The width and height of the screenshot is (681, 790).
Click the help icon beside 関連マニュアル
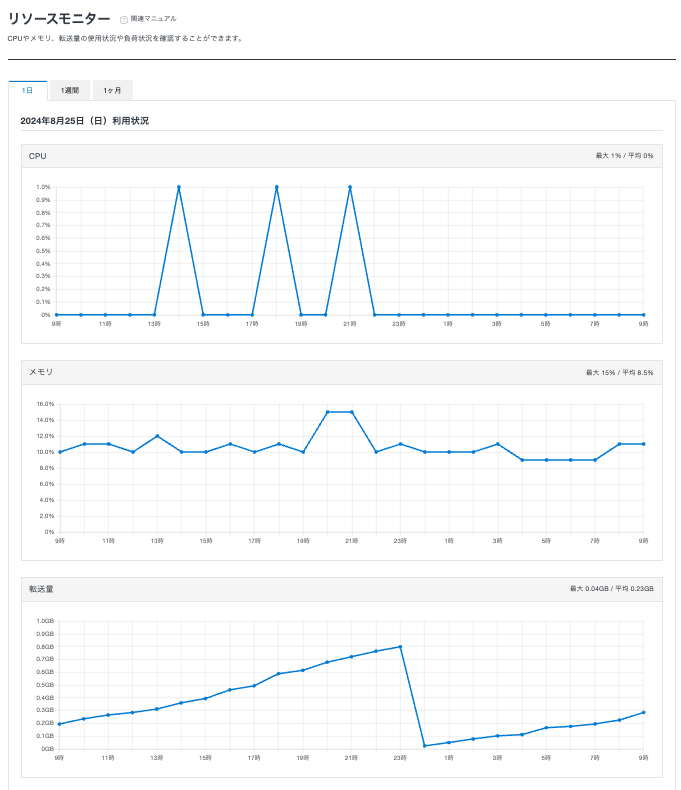pos(124,19)
